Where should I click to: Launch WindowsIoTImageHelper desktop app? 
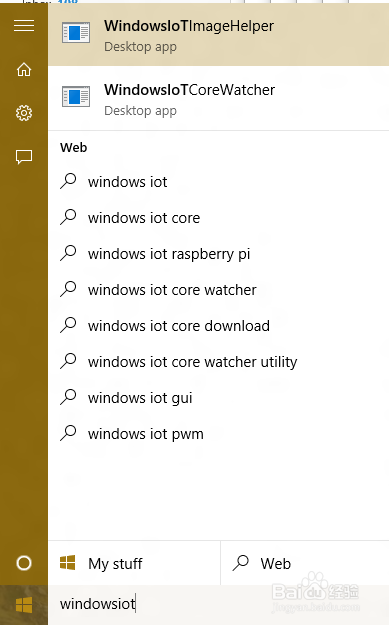click(218, 35)
